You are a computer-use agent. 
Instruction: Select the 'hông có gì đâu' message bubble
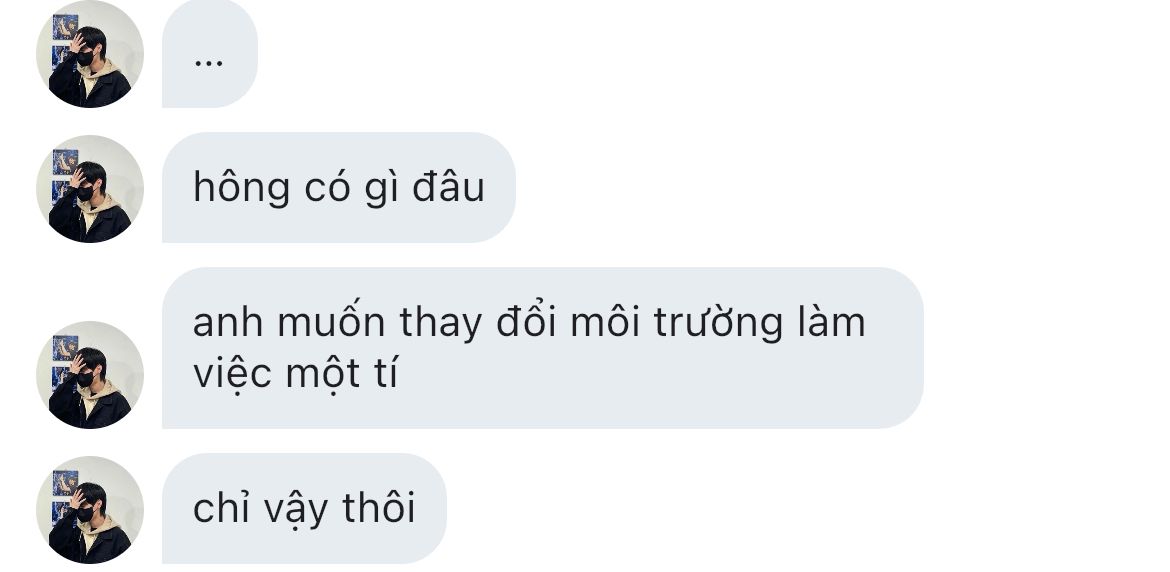coord(339,187)
